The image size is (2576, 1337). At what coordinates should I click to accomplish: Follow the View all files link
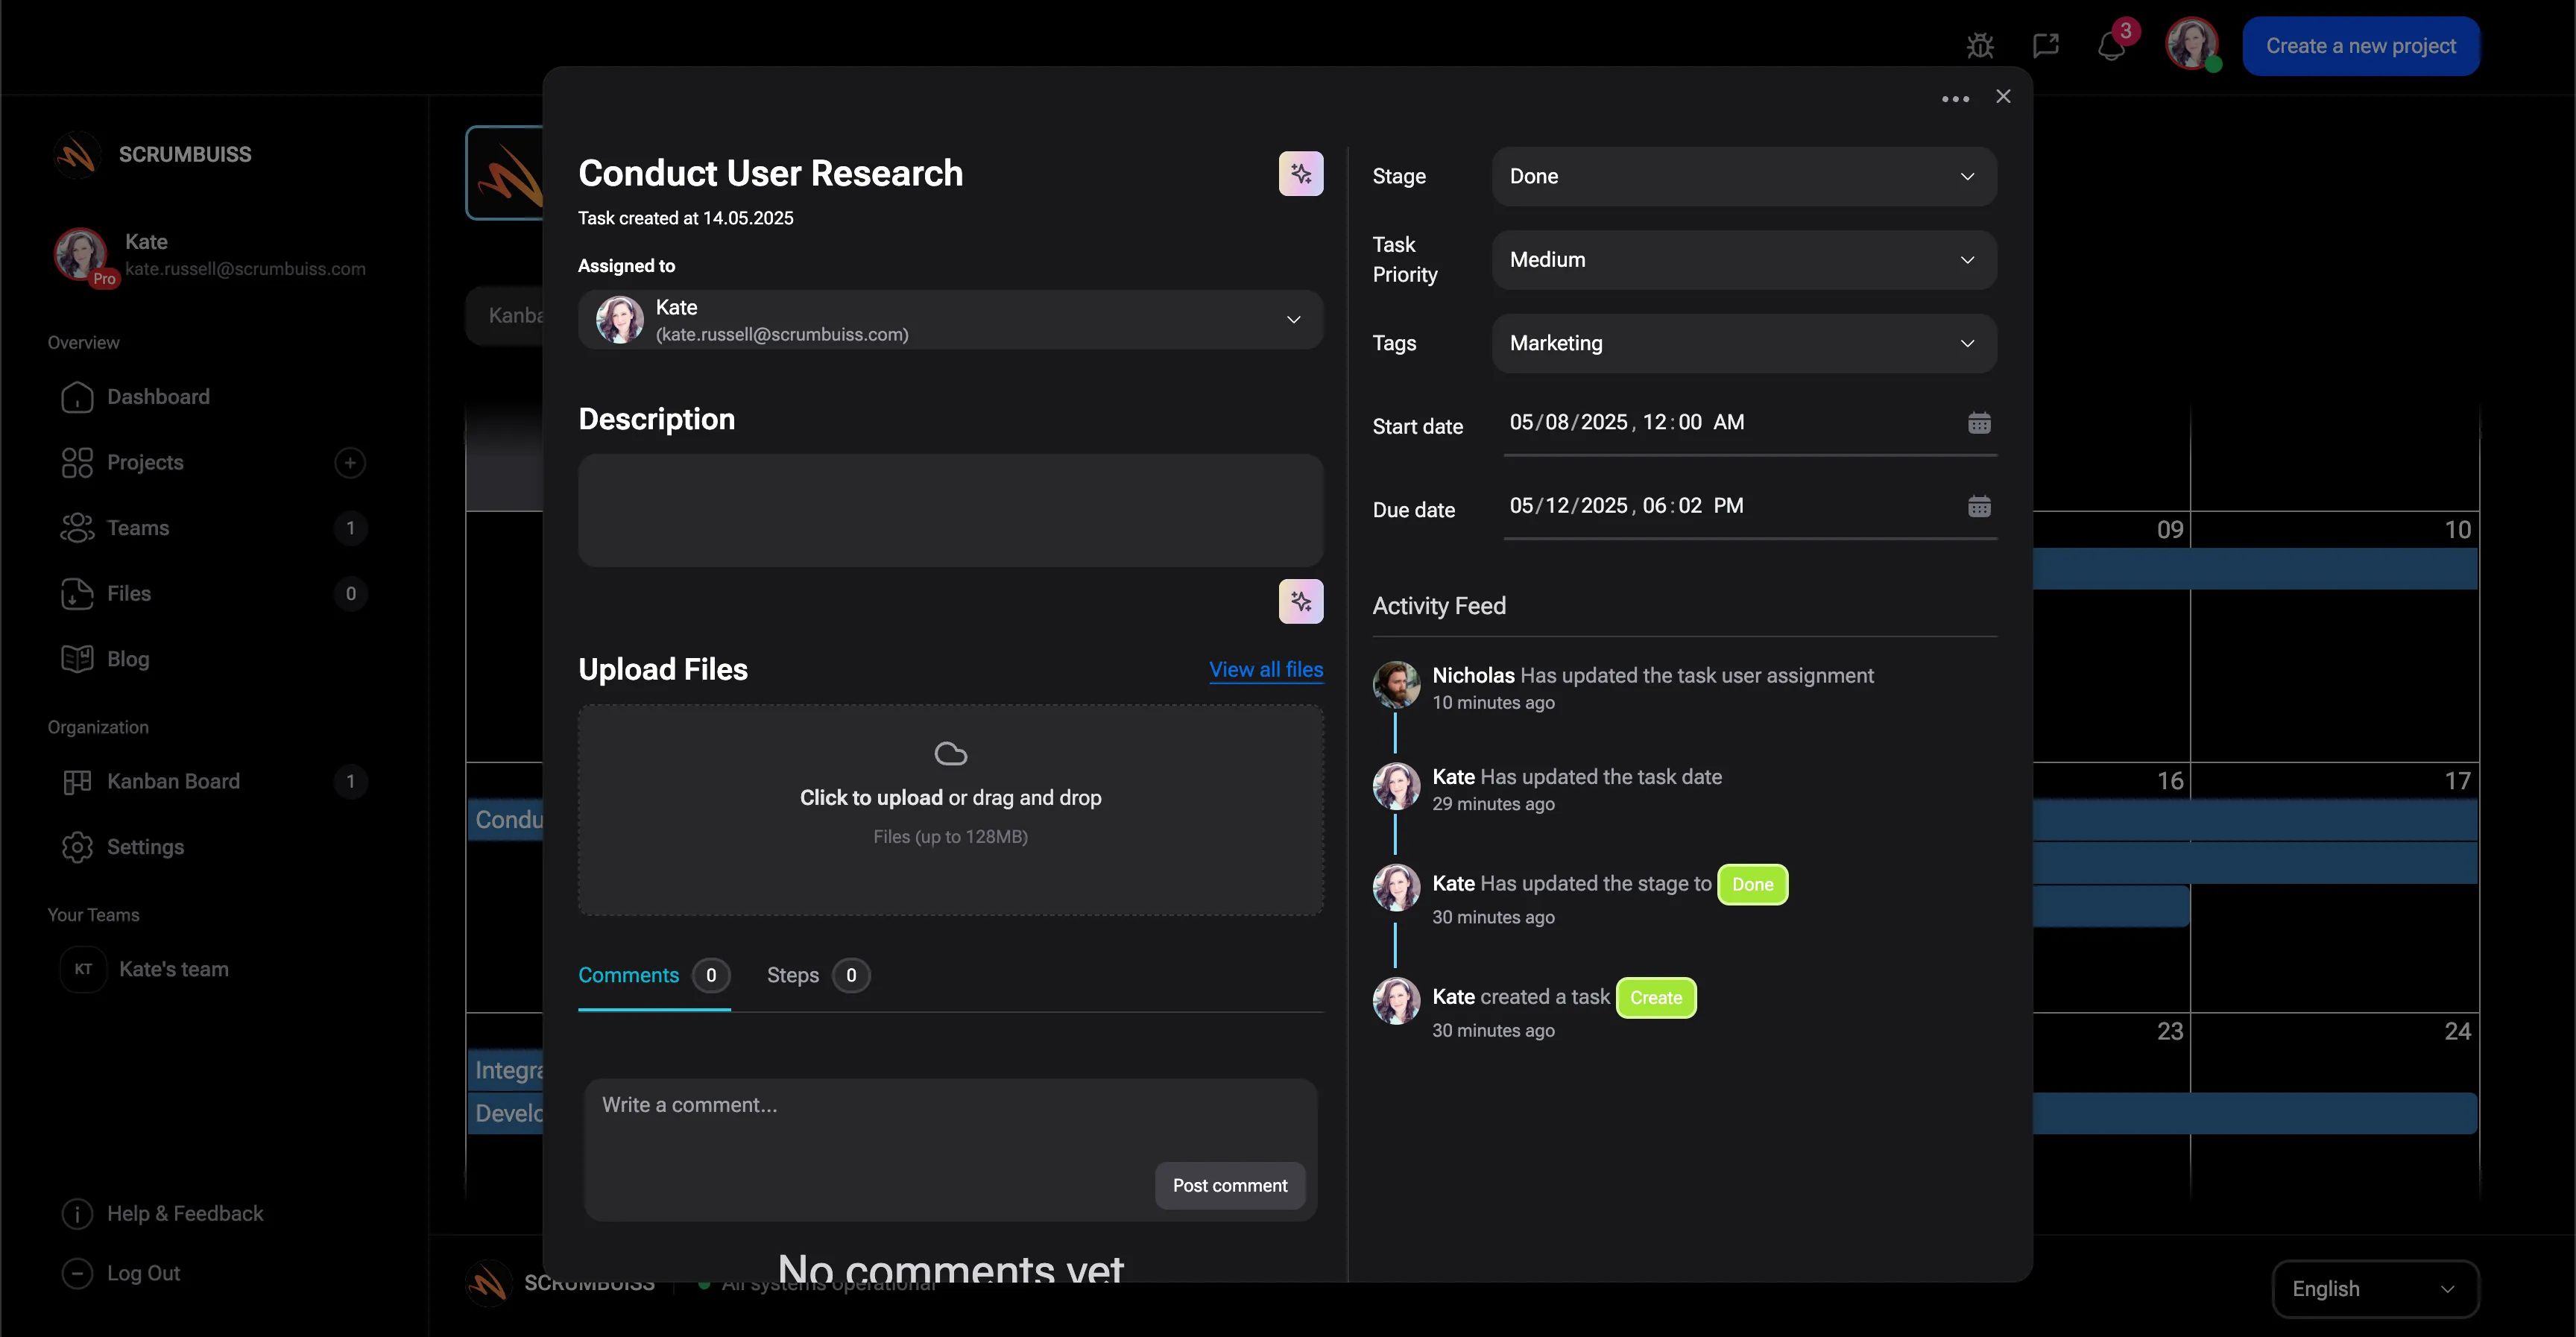[x=1265, y=669]
